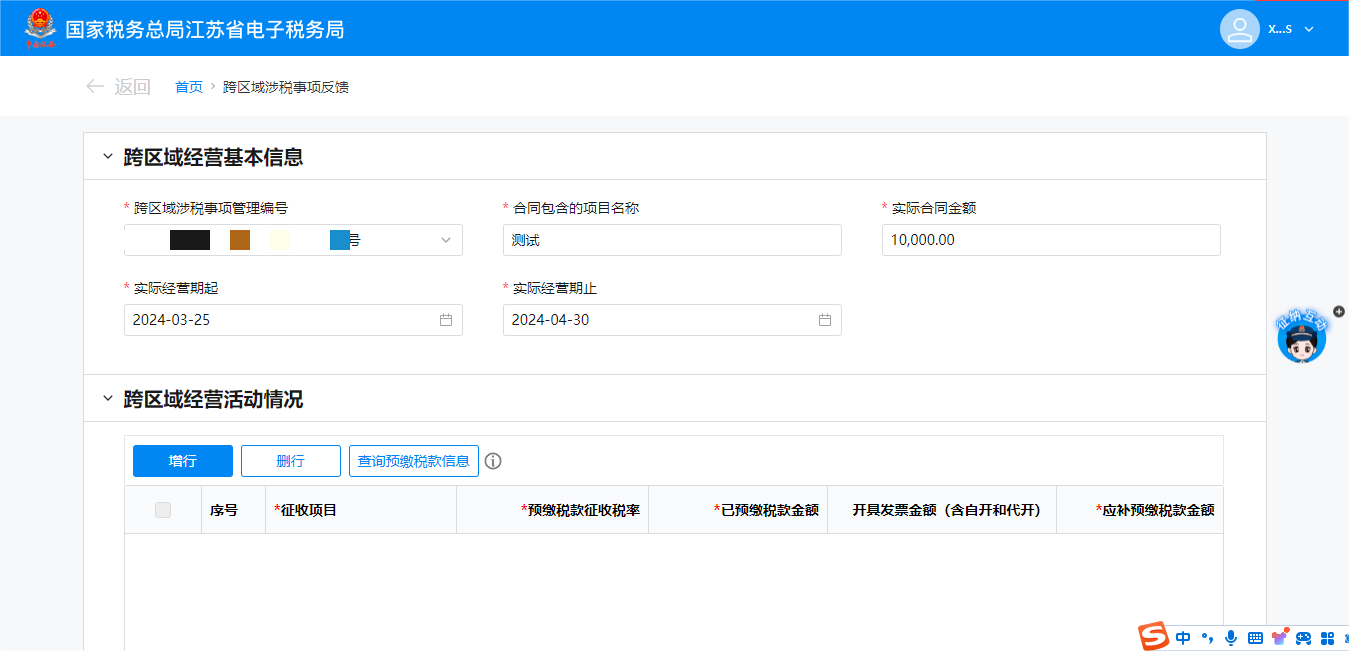The image size is (1349, 651).
Task: Open 跨区域涉税事项管理编号 dropdown
Action: click(x=445, y=240)
